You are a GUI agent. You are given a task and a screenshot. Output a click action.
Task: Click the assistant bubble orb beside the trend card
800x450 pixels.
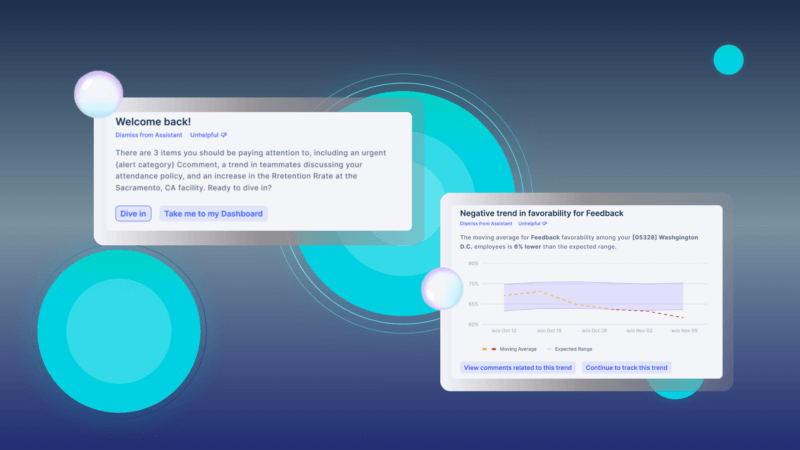pyautogui.click(x=442, y=288)
